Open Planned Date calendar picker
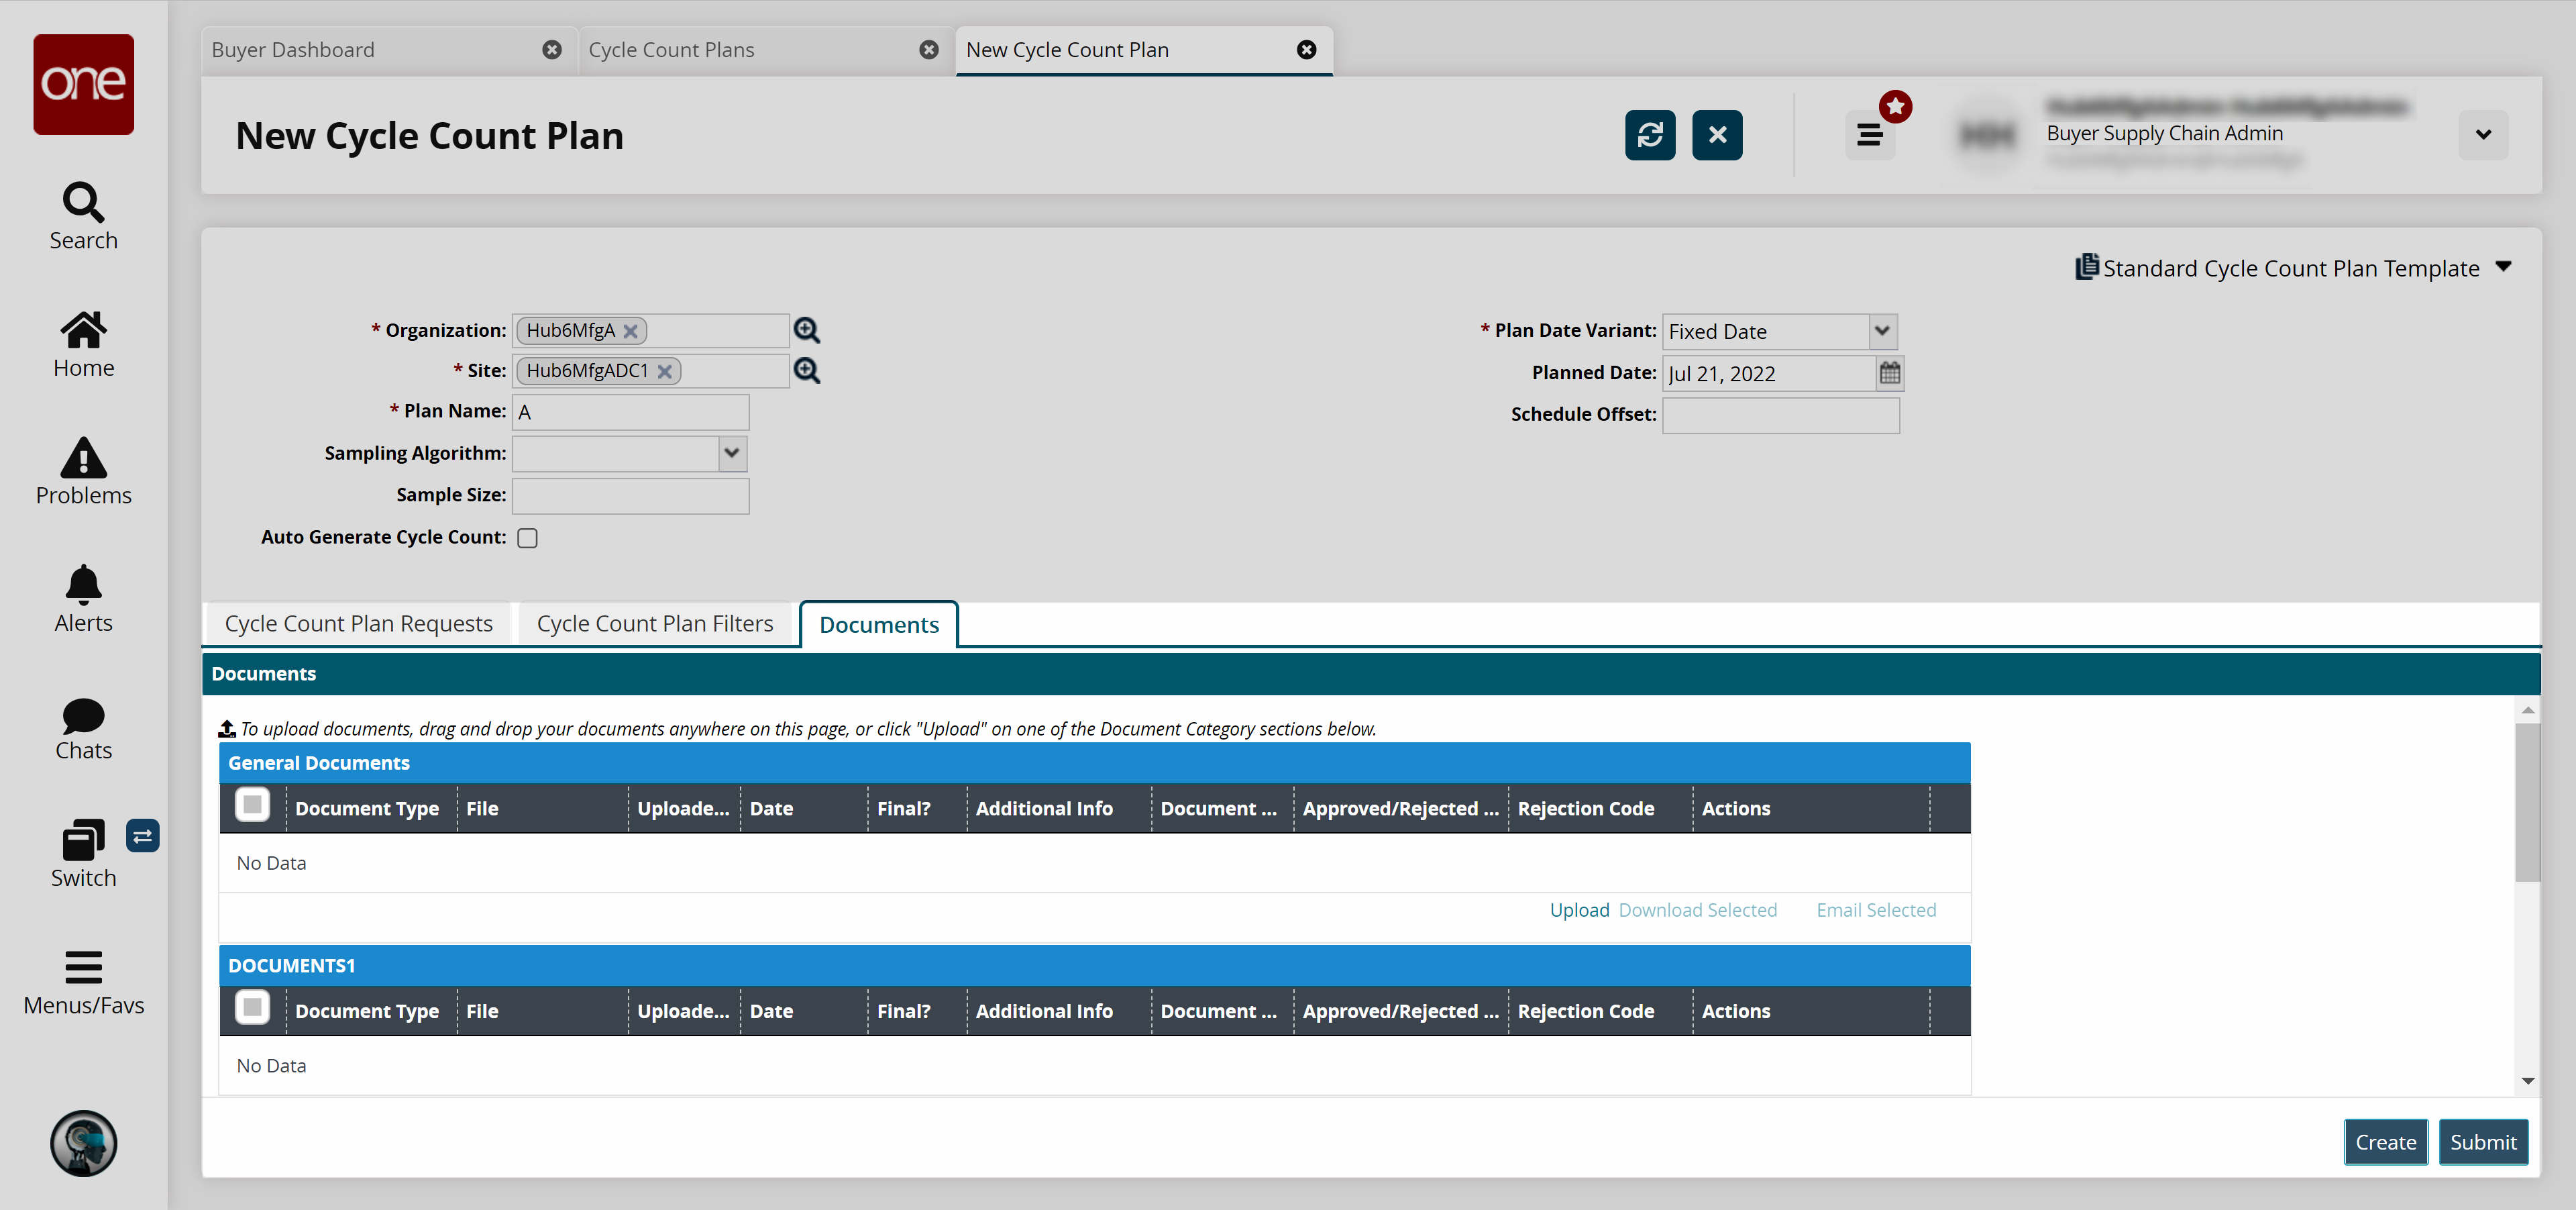2576x1210 pixels. tap(1889, 373)
